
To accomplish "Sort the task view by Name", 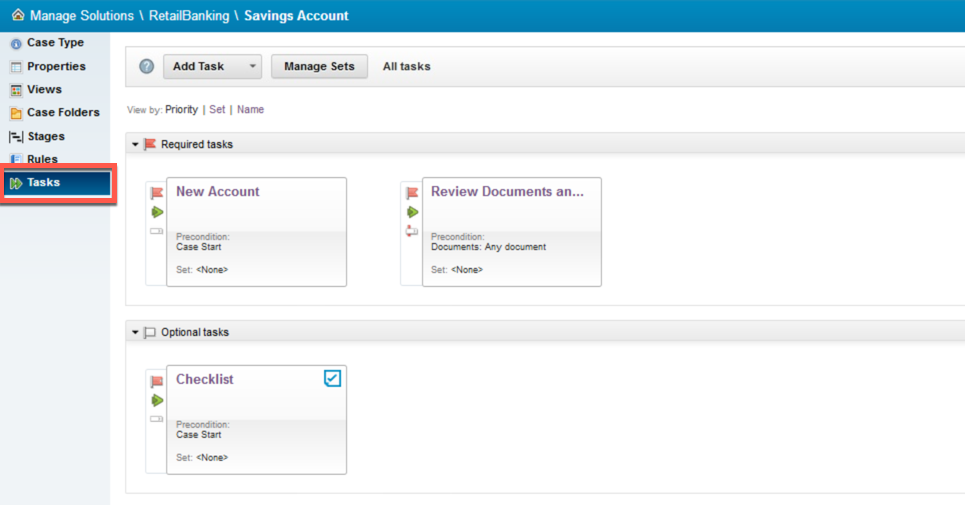I will pos(250,110).
